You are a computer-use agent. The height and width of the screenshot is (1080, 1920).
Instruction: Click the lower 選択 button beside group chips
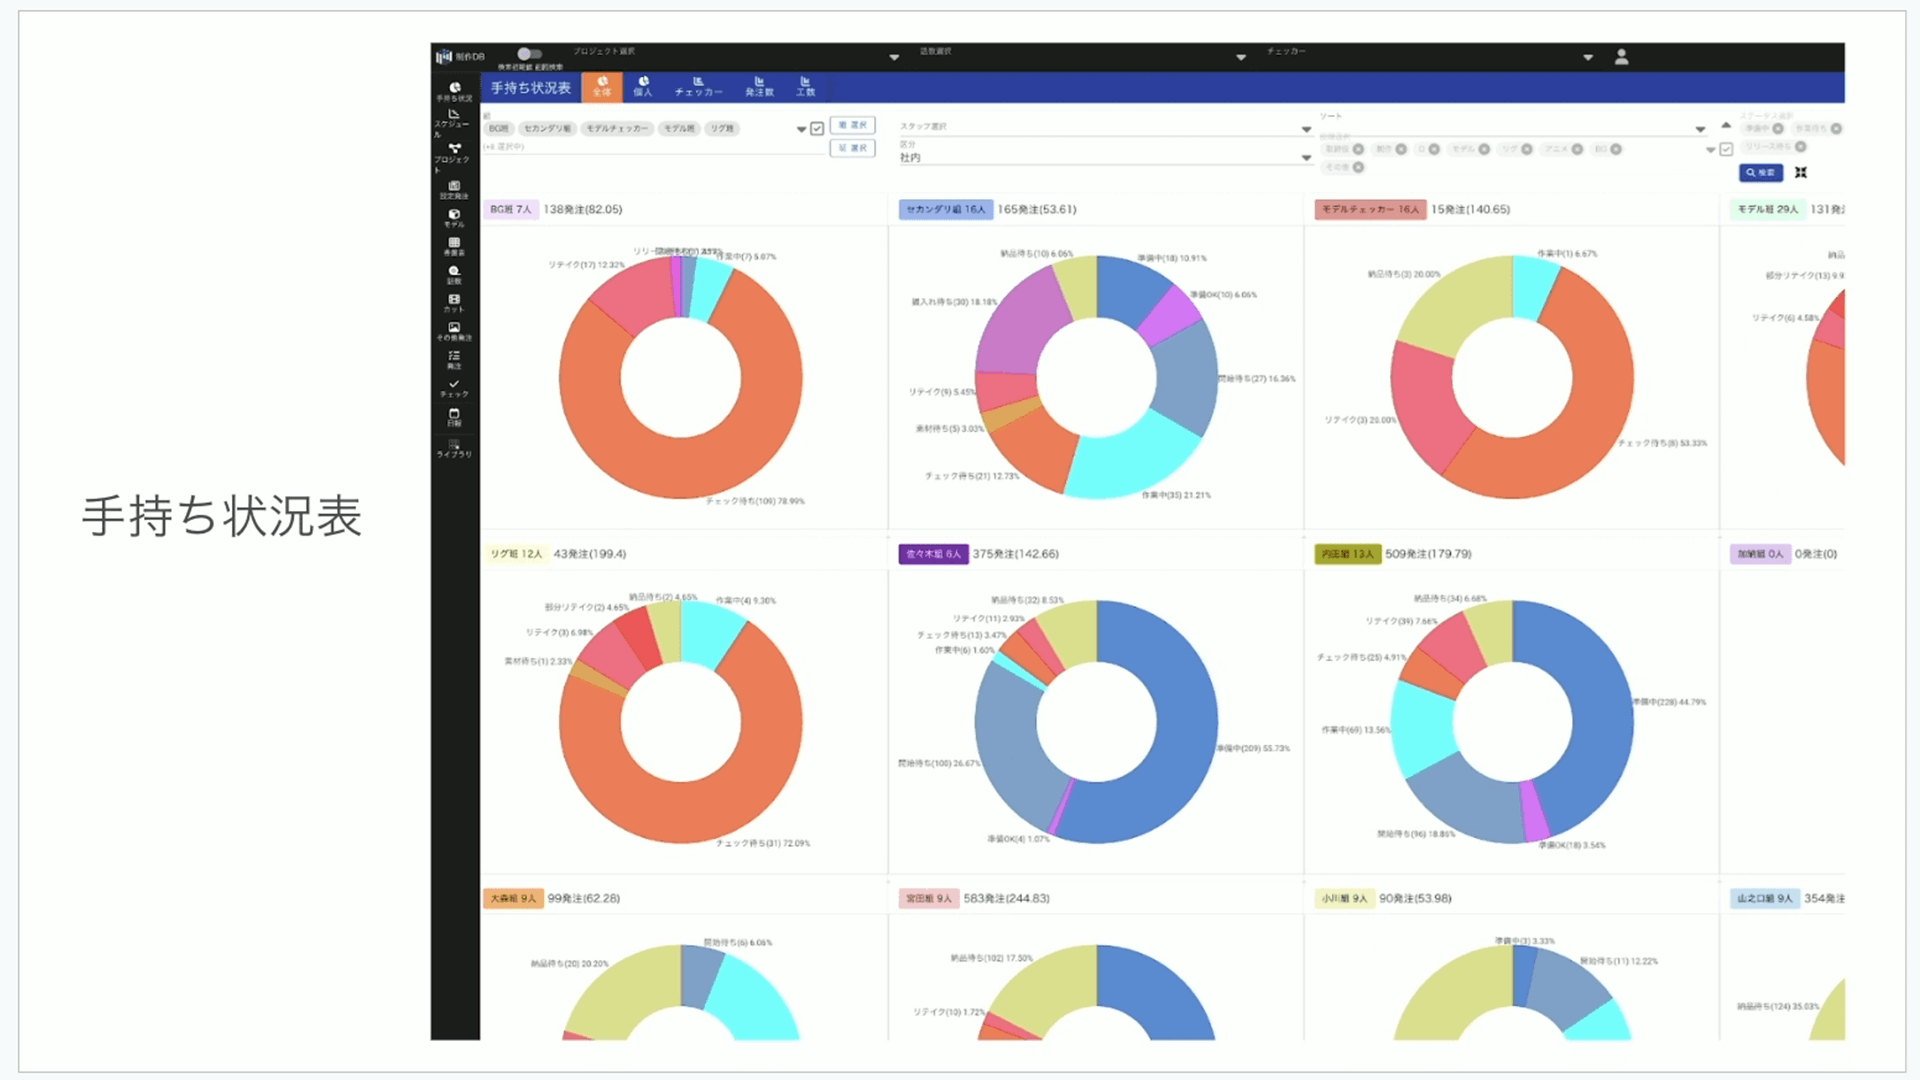853,148
